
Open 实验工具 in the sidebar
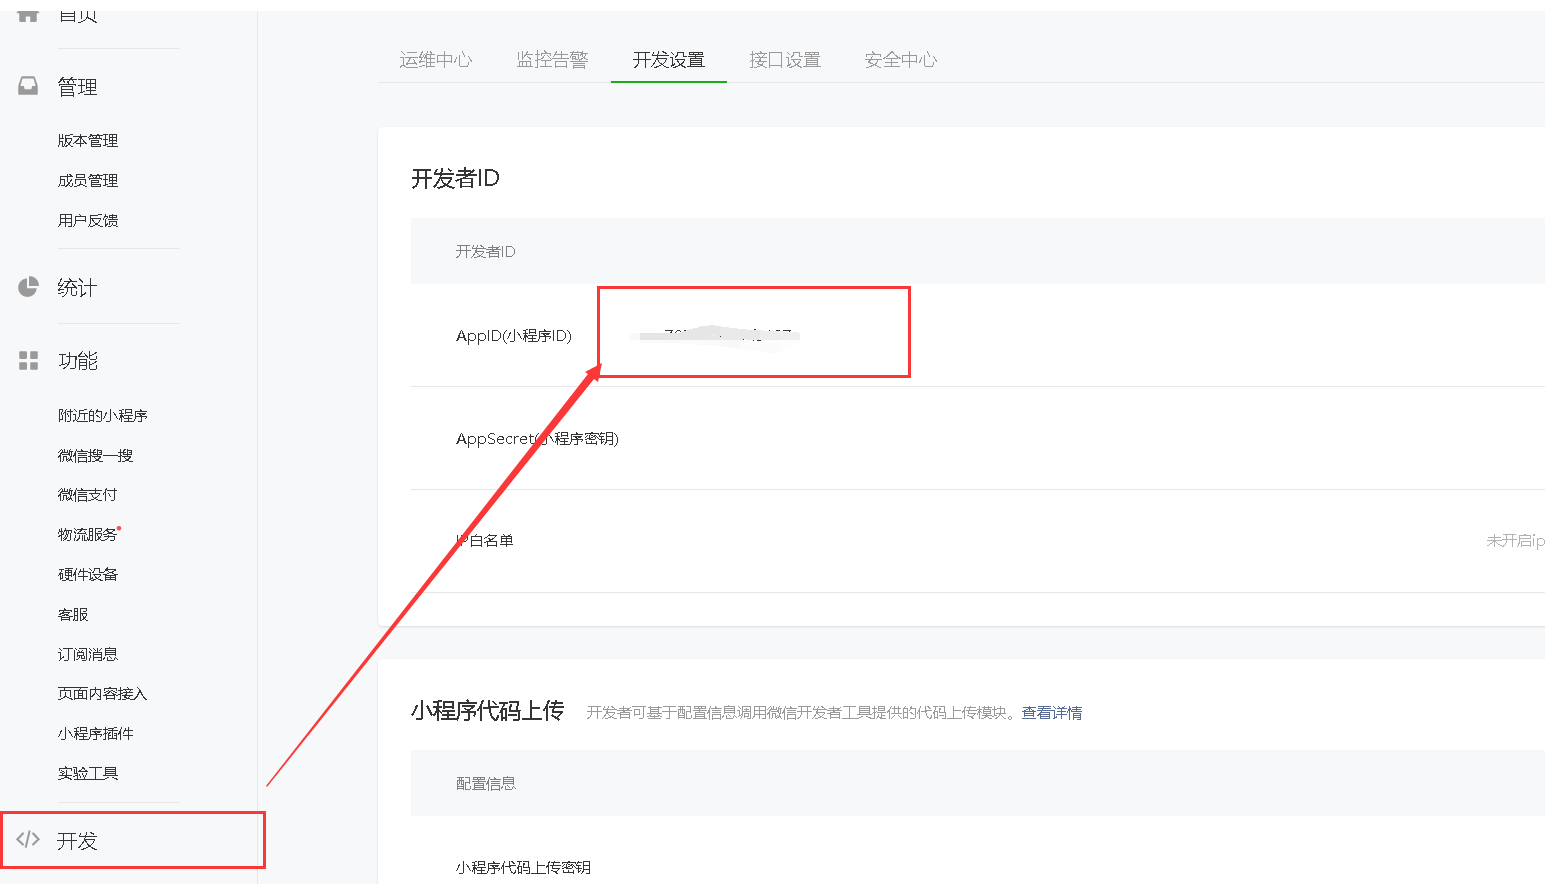pyautogui.click(x=88, y=774)
